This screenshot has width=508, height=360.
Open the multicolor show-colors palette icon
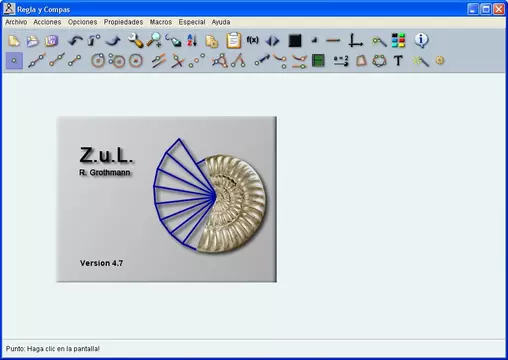(x=398, y=40)
